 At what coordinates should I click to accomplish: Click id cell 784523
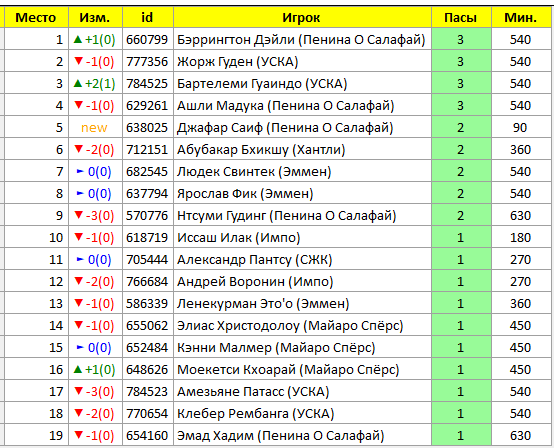coord(147,391)
